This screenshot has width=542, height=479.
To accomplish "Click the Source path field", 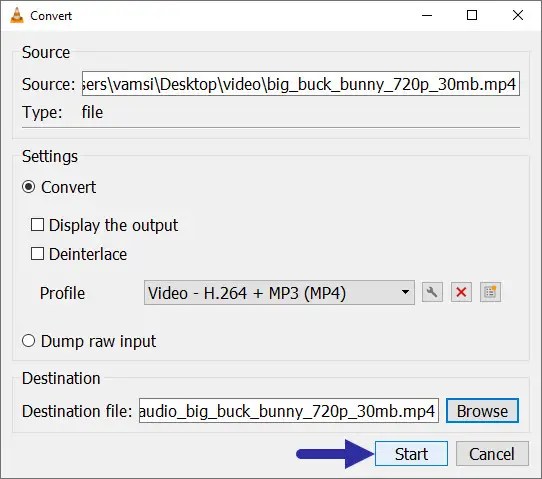I will tap(300, 84).
